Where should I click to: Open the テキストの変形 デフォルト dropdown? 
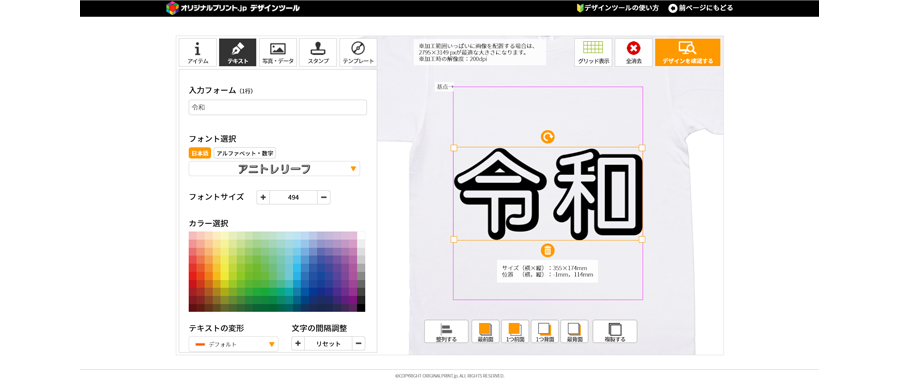[234, 344]
